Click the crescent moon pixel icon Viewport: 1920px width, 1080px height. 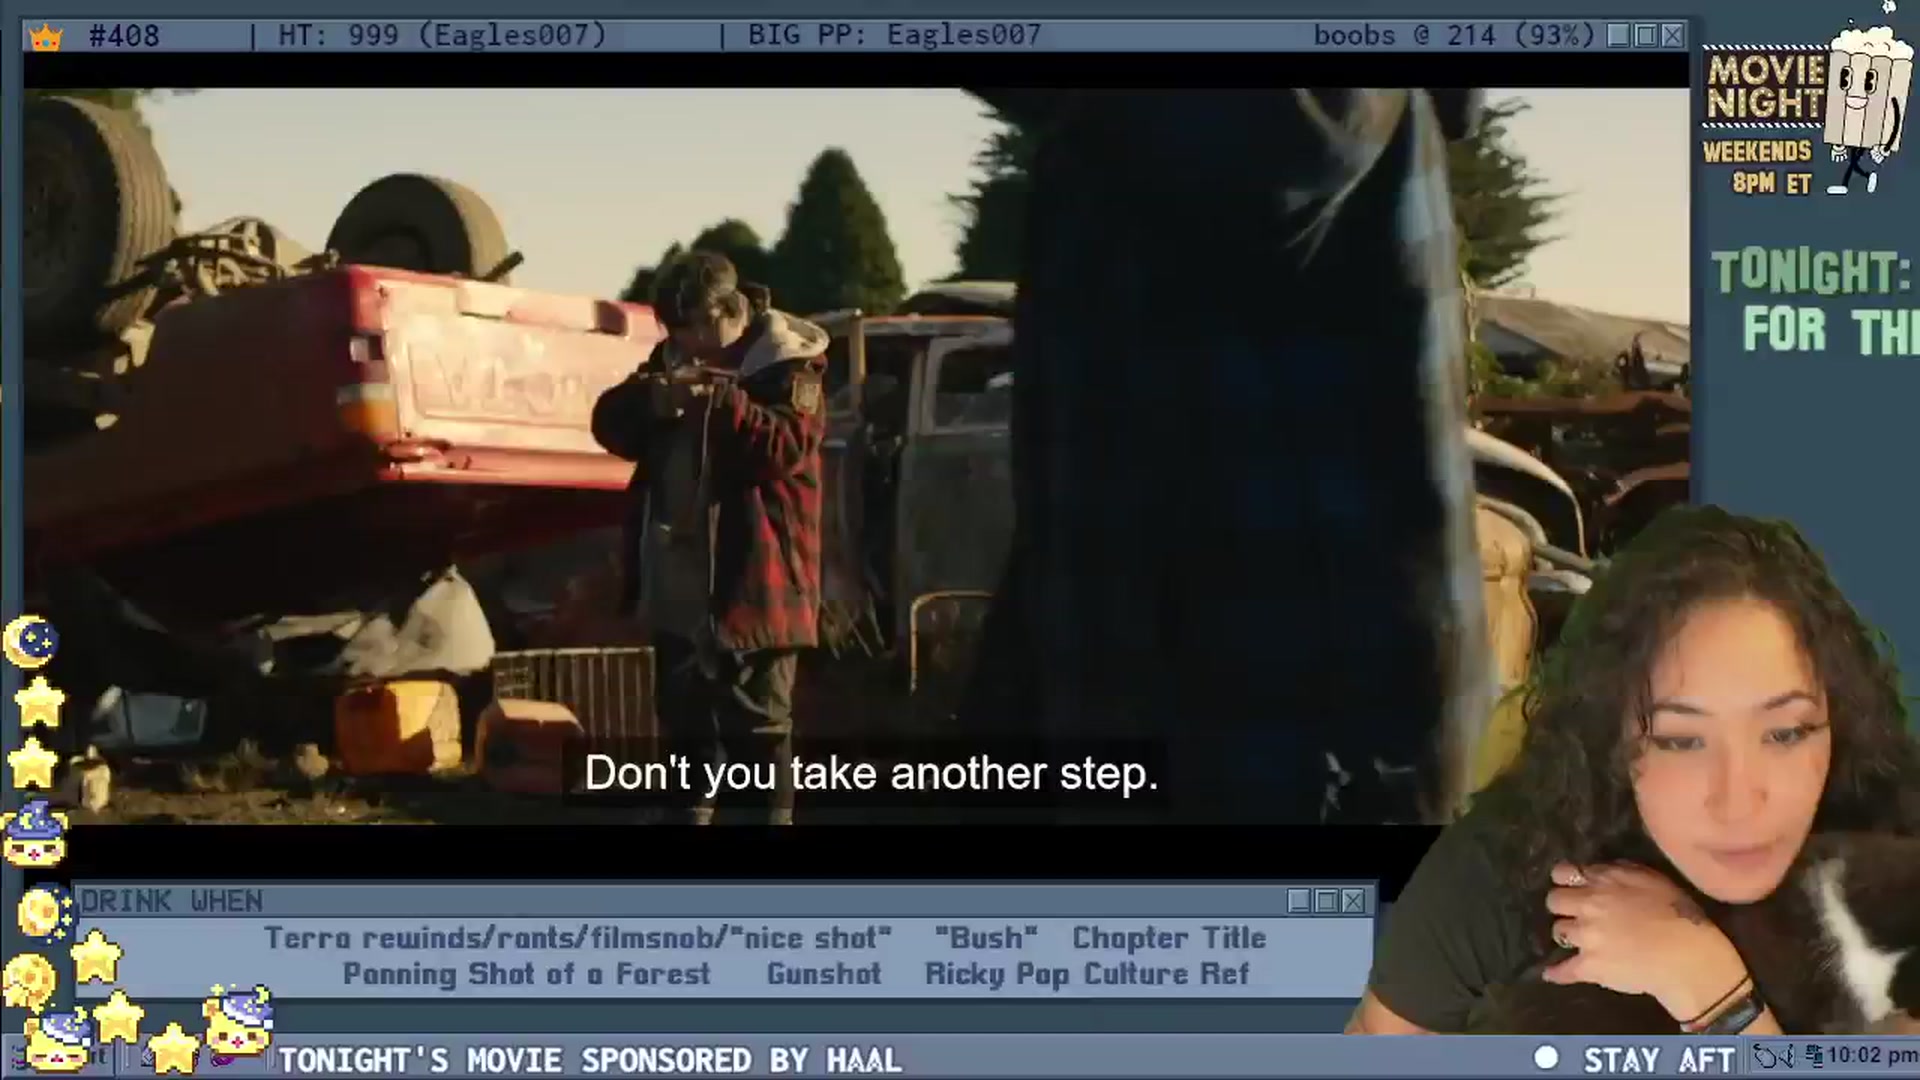coord(30,641)
